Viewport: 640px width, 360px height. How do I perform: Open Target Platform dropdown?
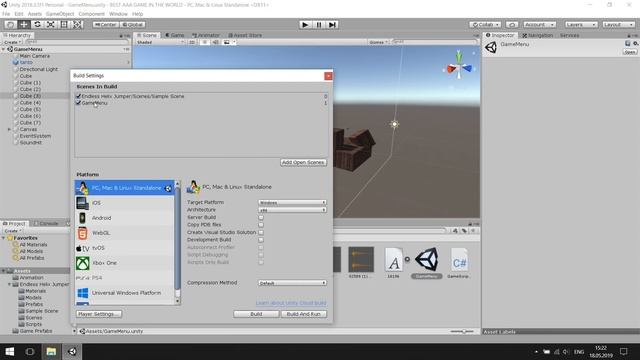292,202
